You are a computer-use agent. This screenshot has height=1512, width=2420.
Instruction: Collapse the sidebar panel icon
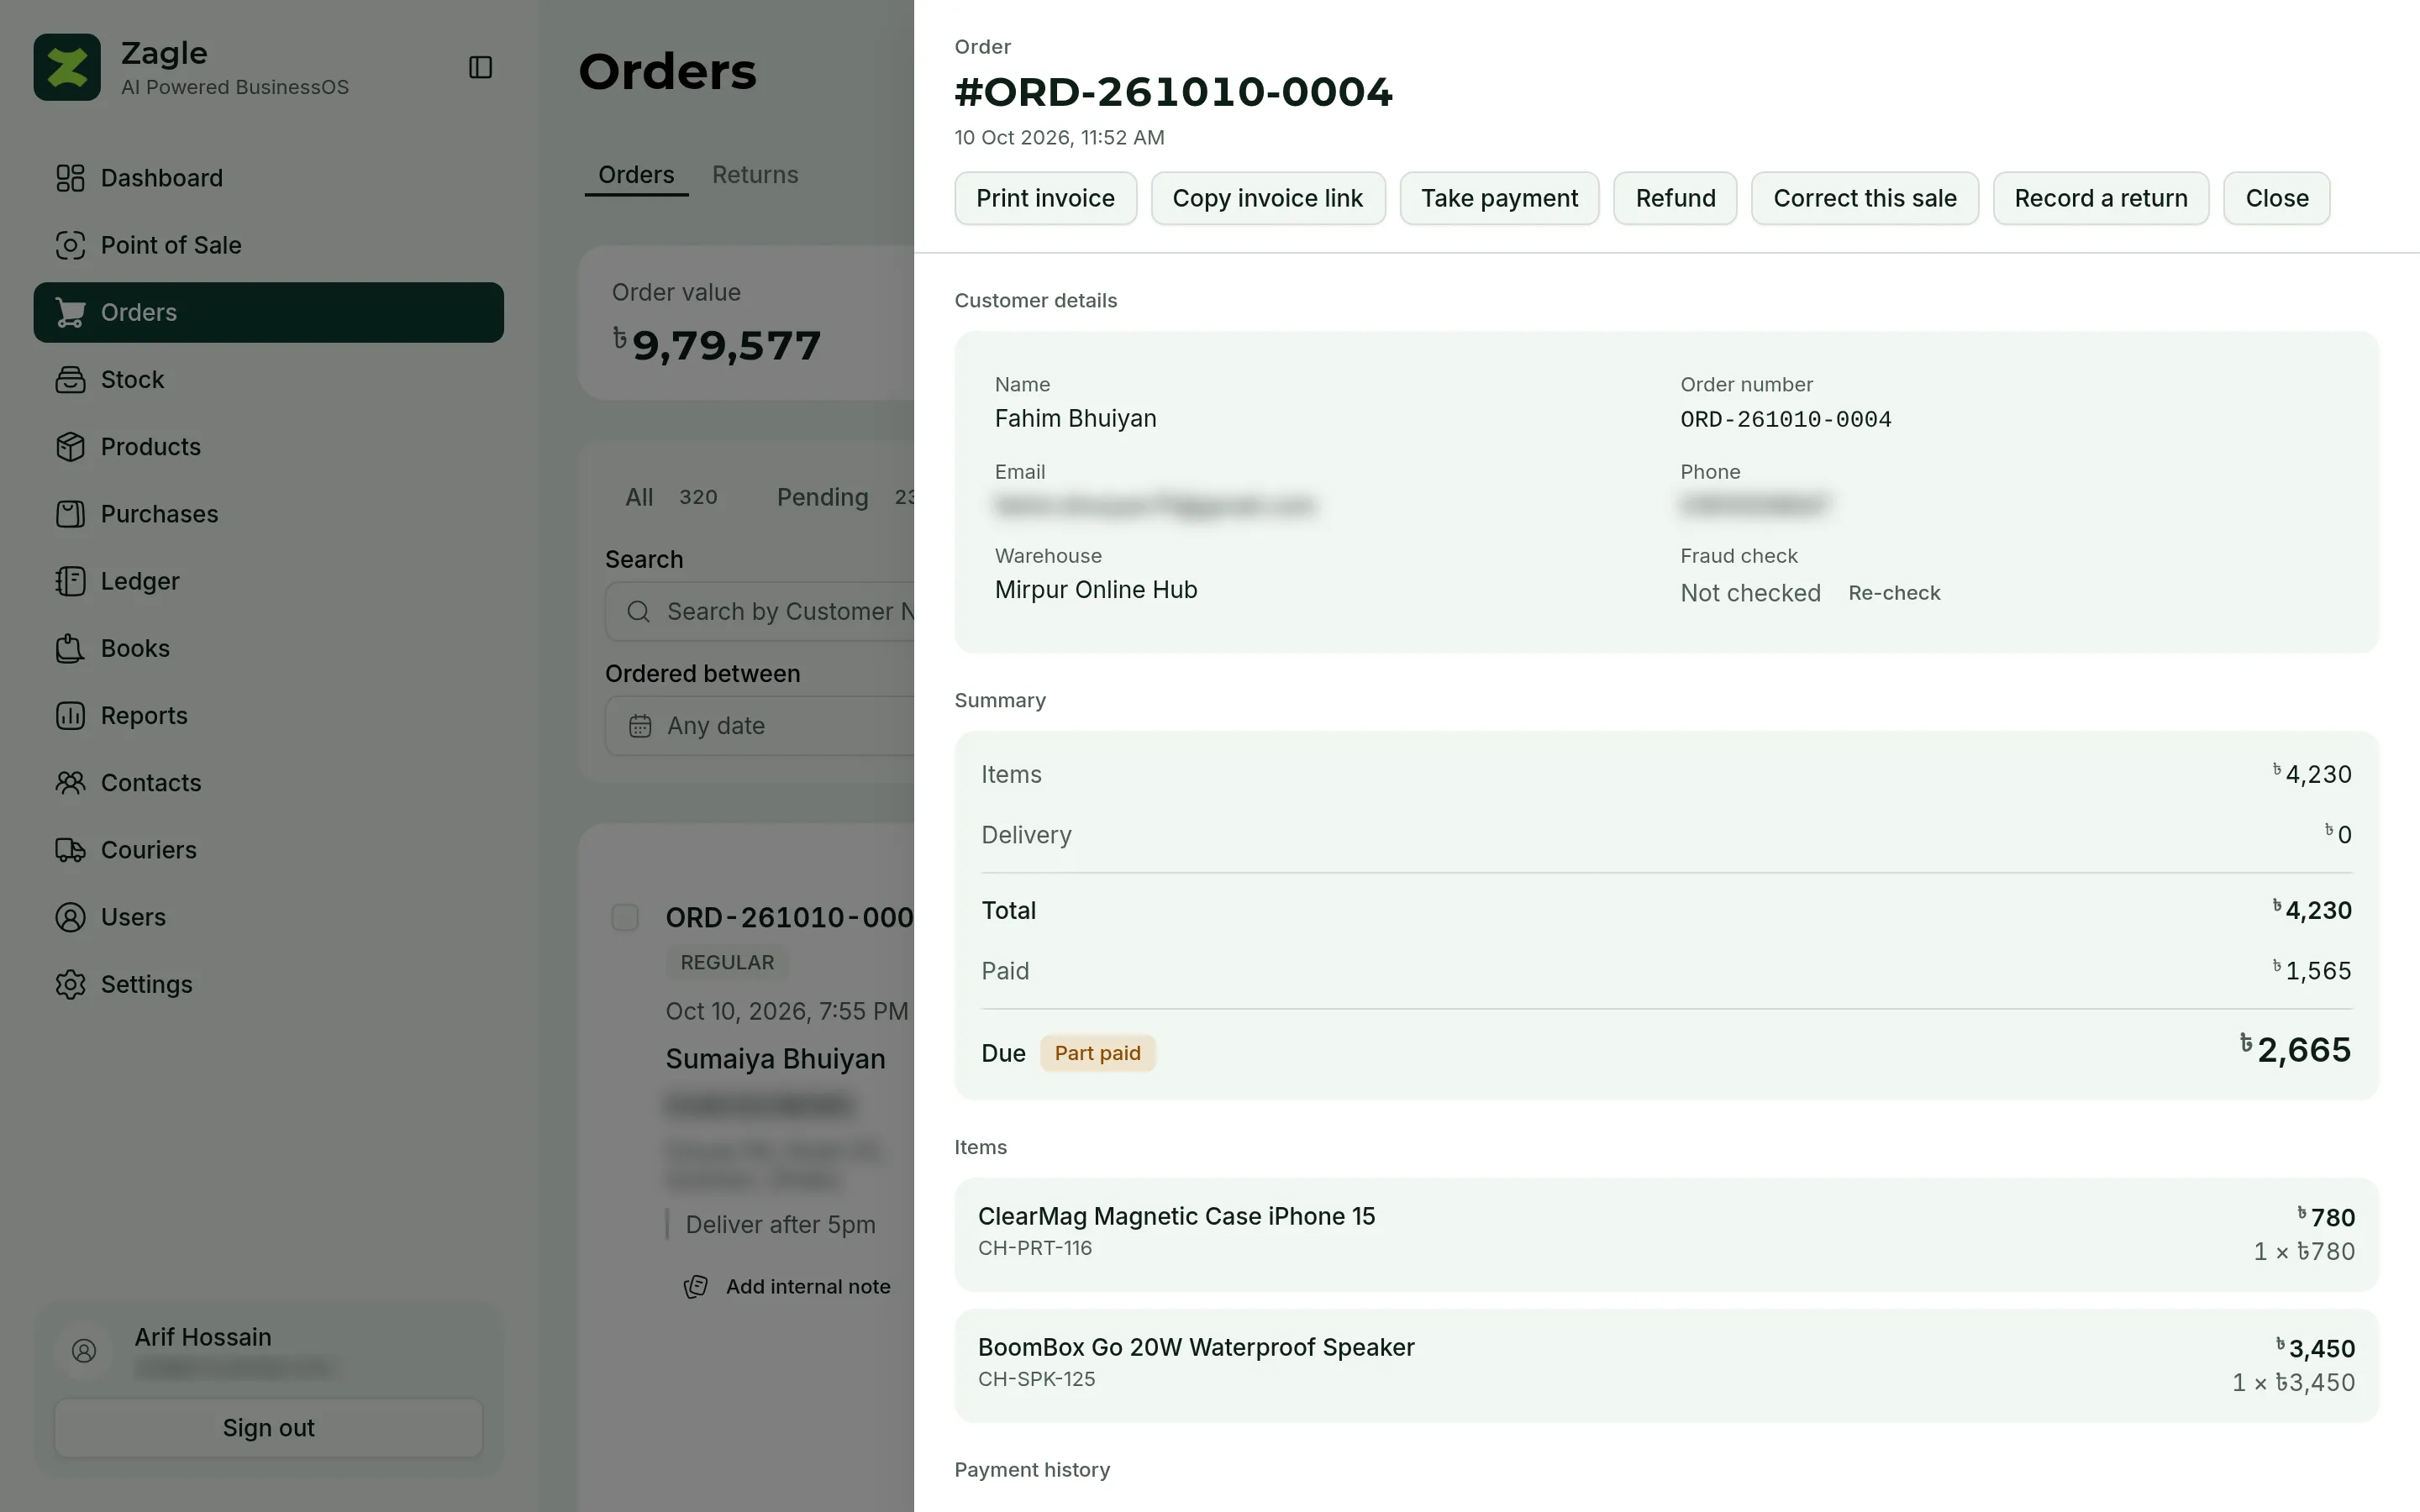[481, 67]
